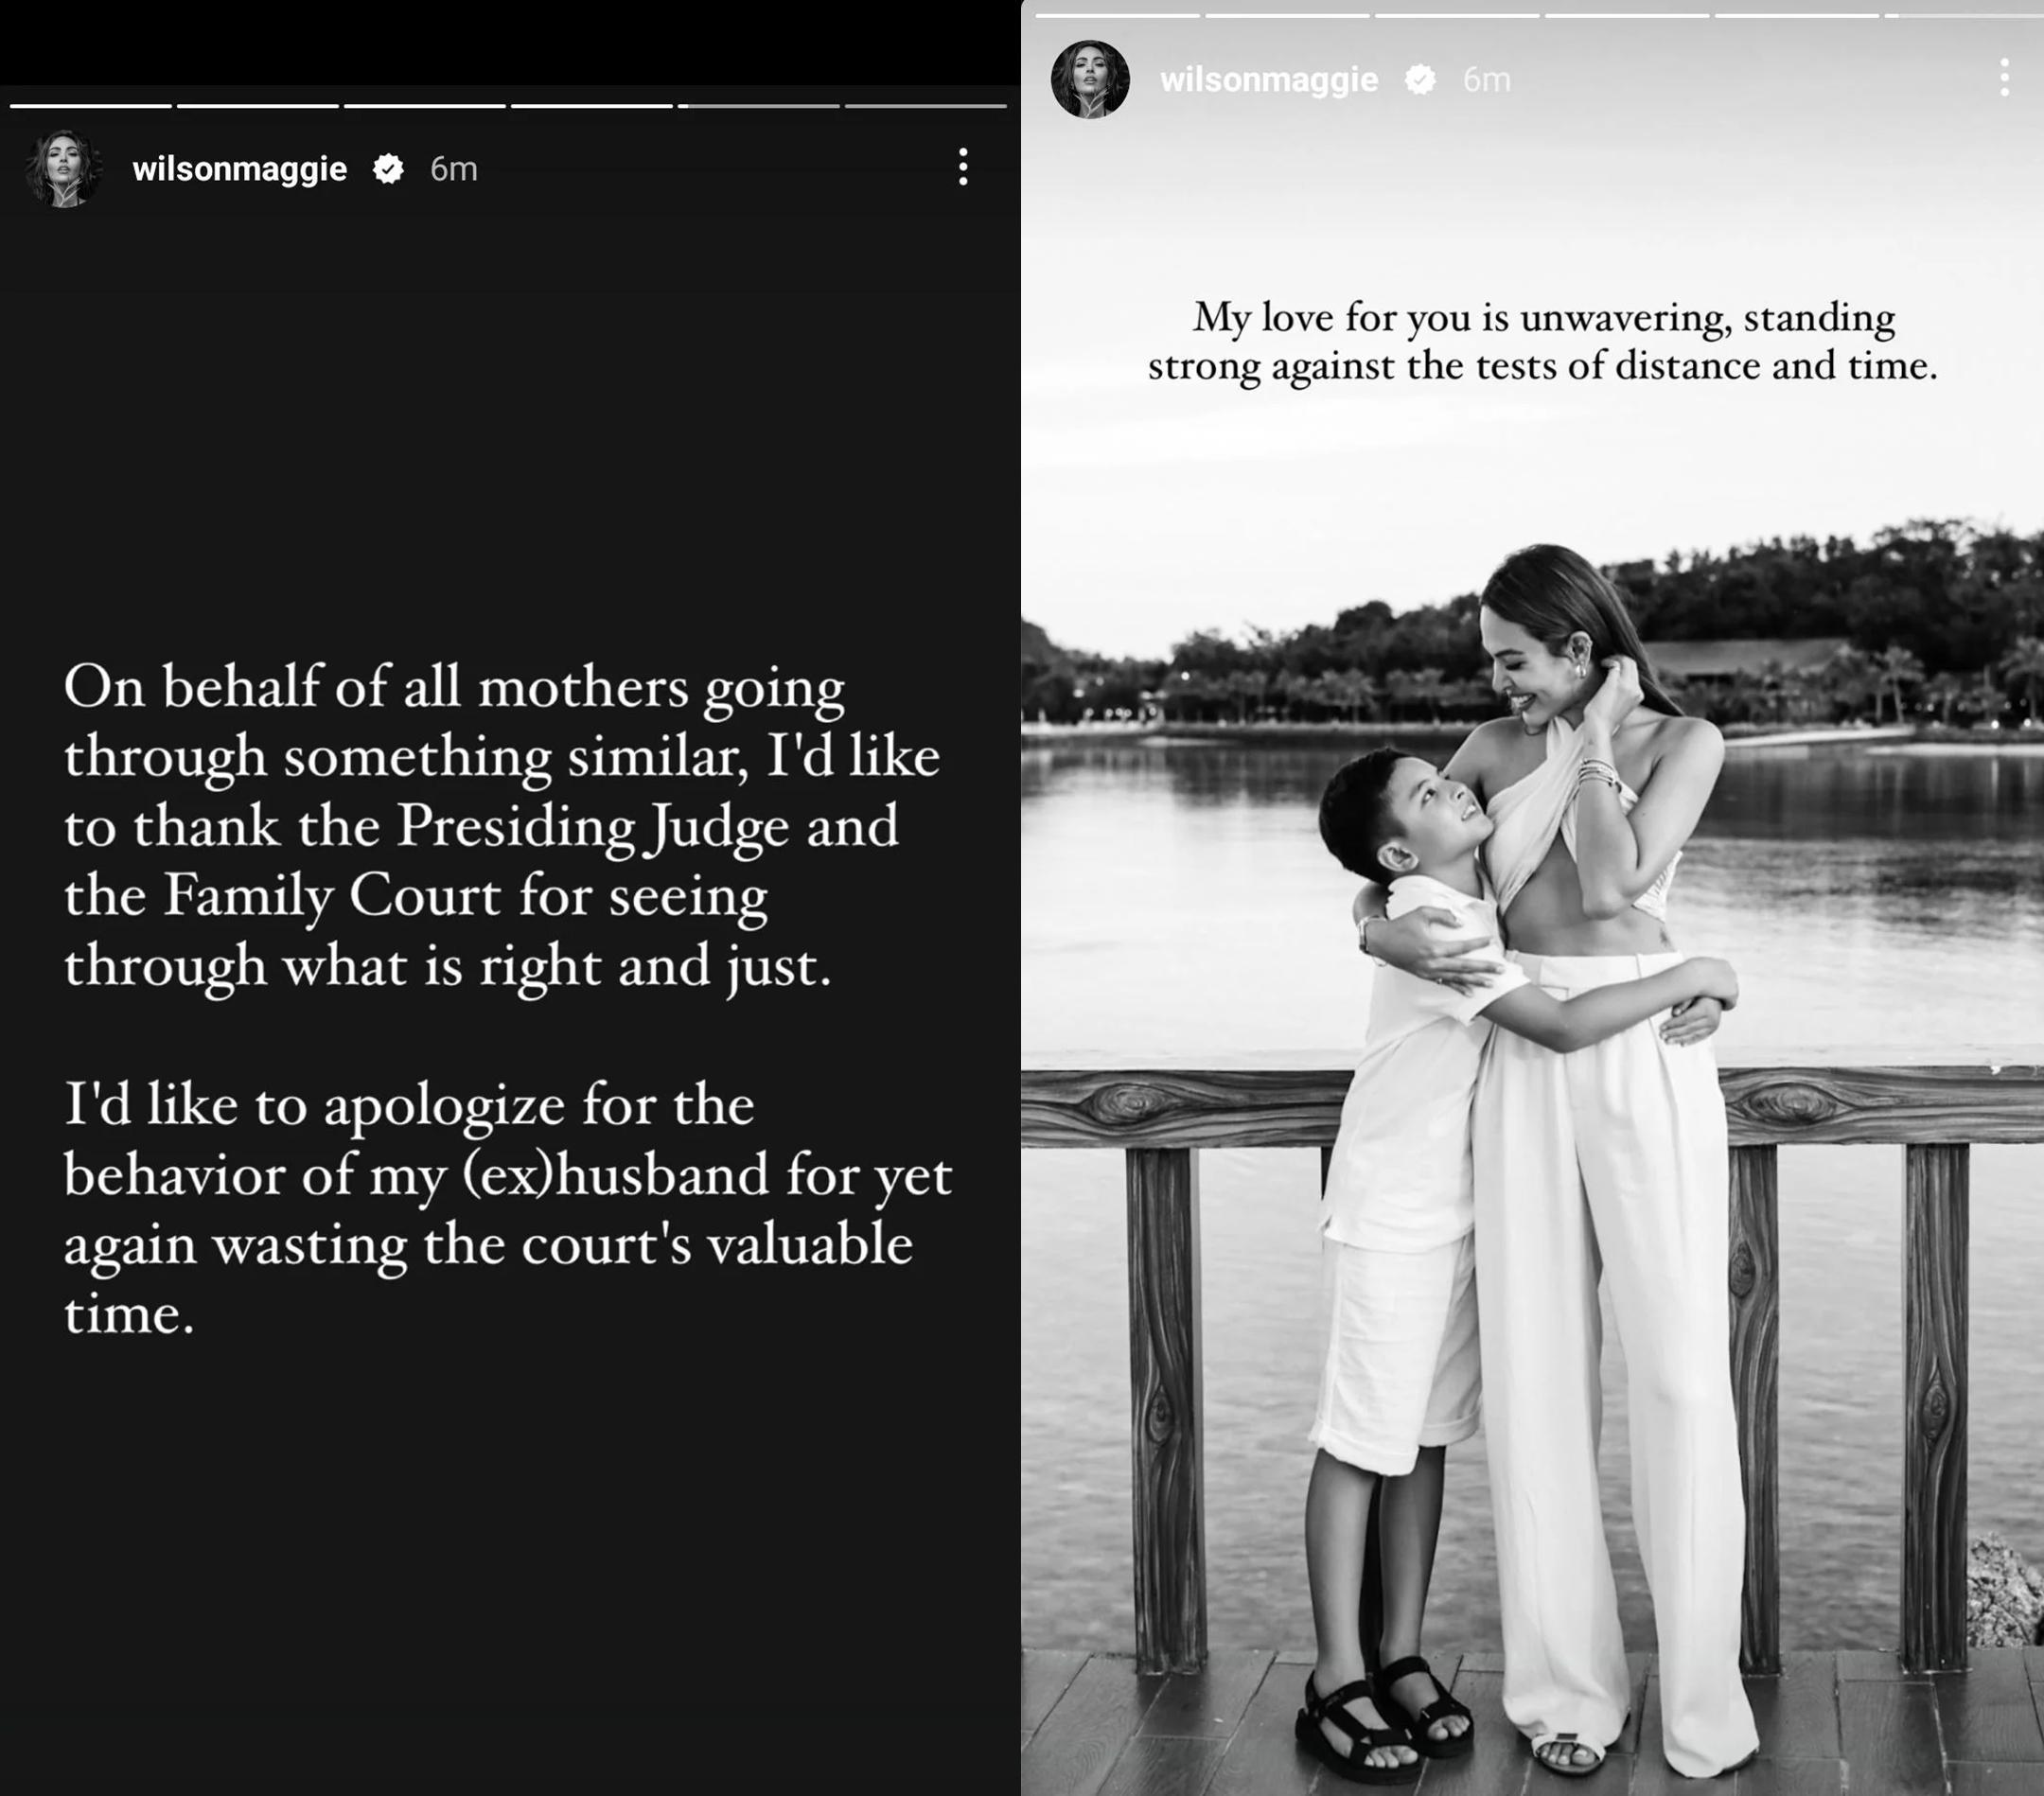Jump to first segment of the right story's progress bar
The image size is (2044, 1796).
pyautogui.click(x=1117, y=15)
